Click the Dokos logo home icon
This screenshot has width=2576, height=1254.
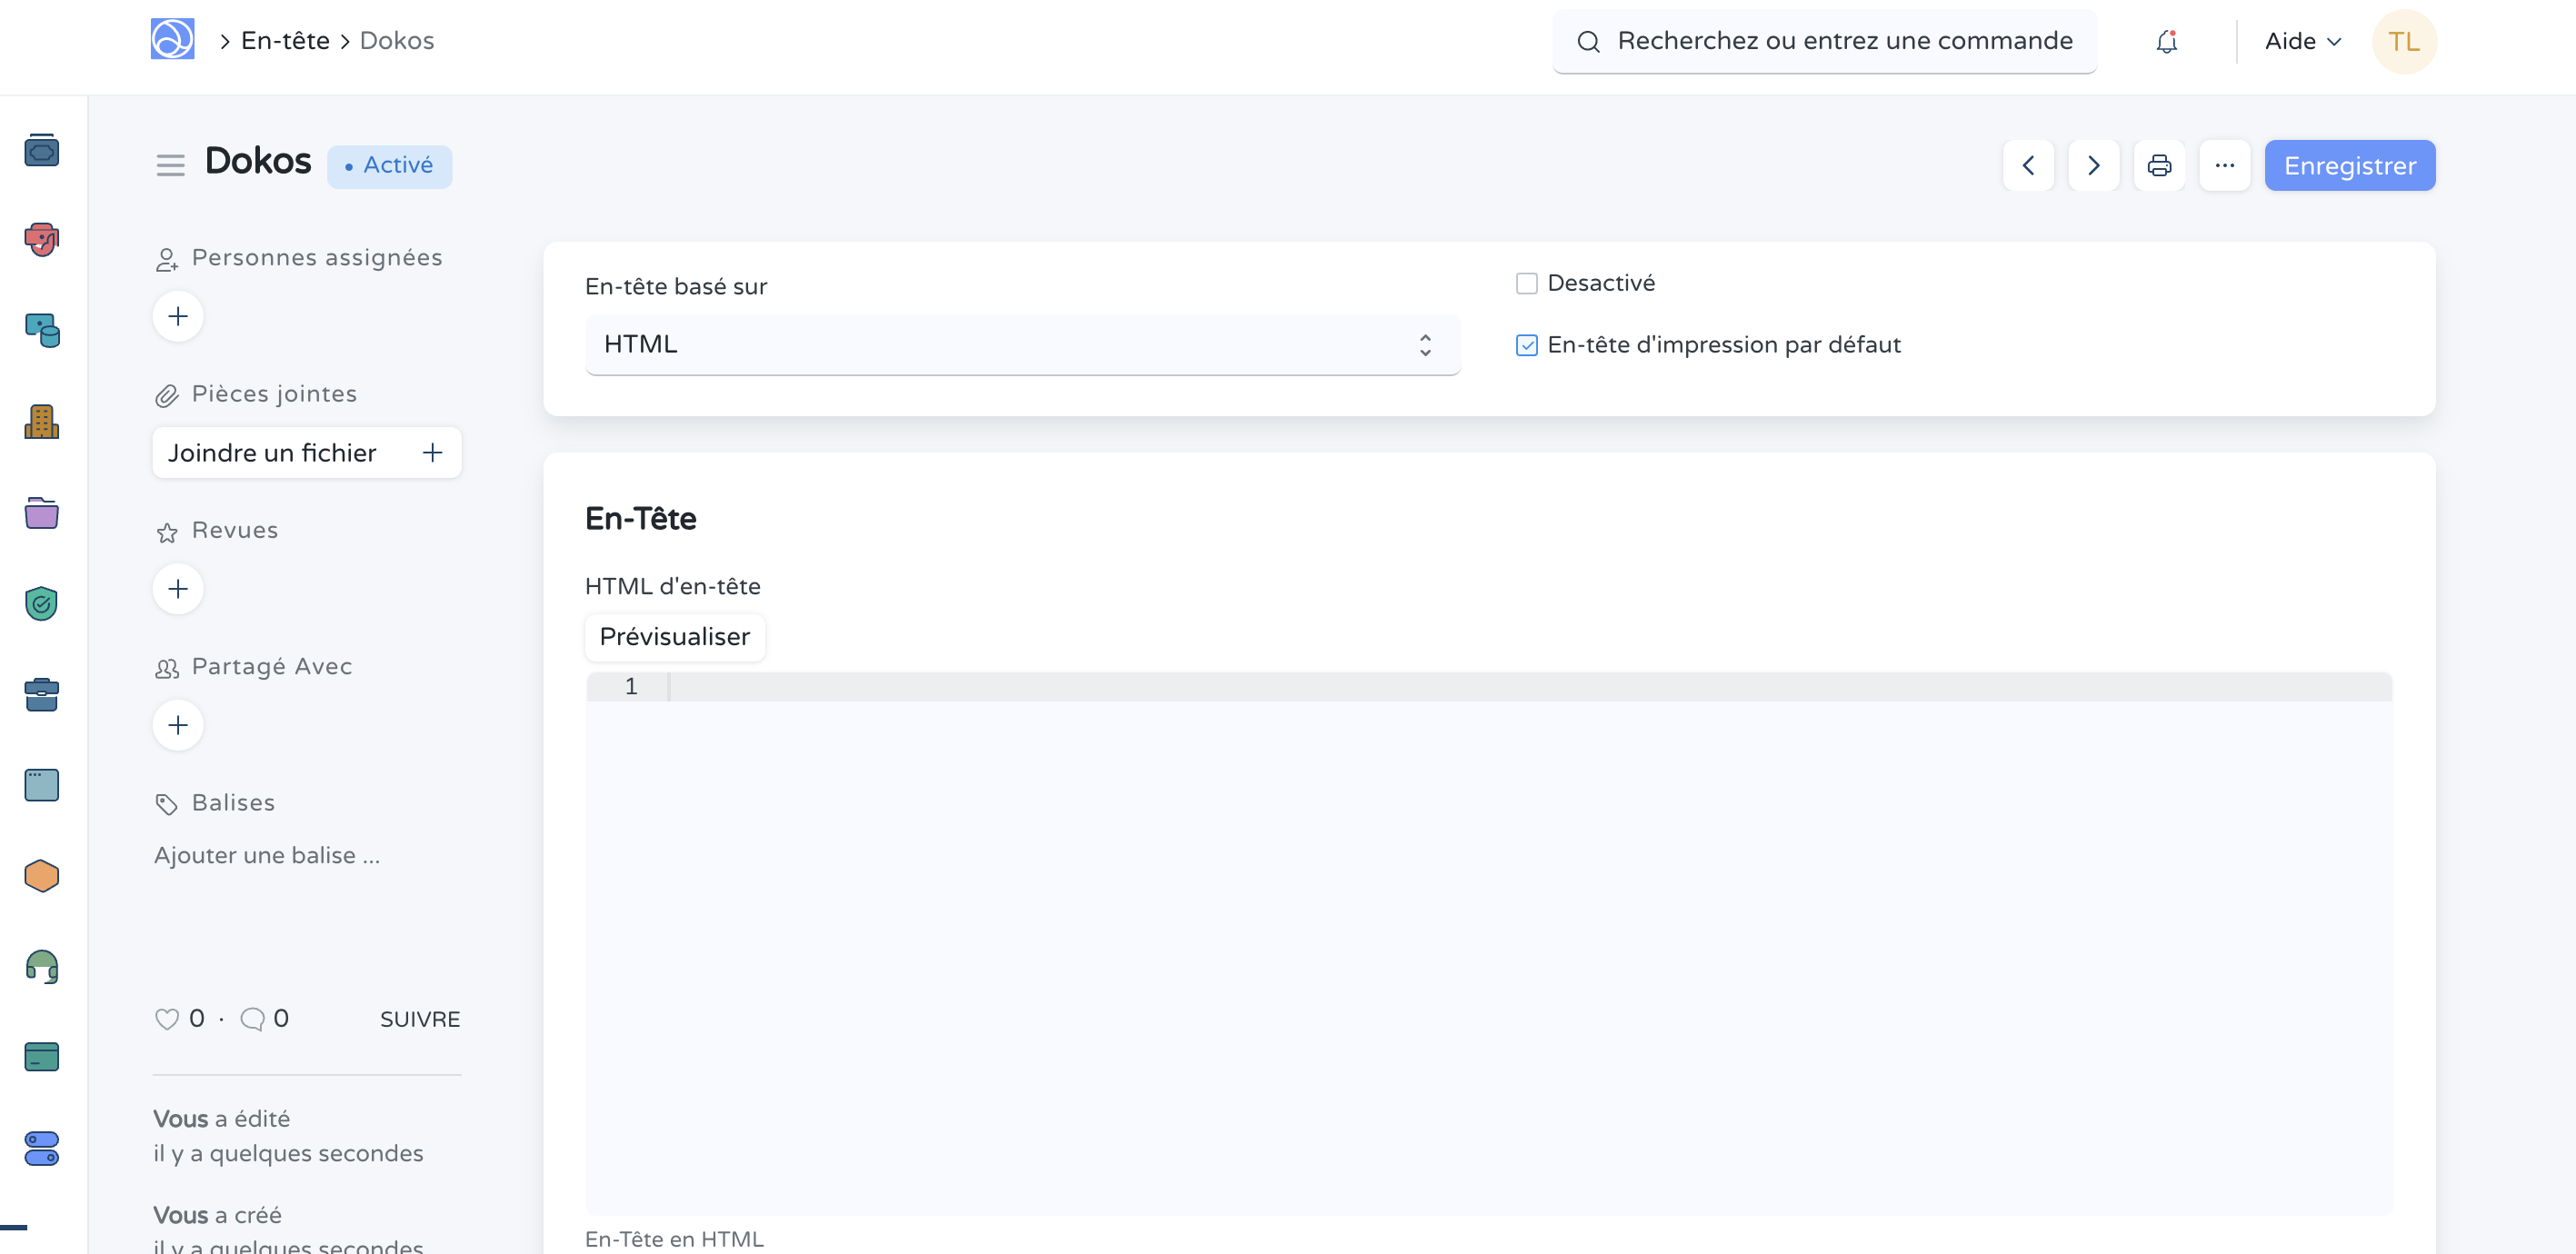[x=172, y=40]
